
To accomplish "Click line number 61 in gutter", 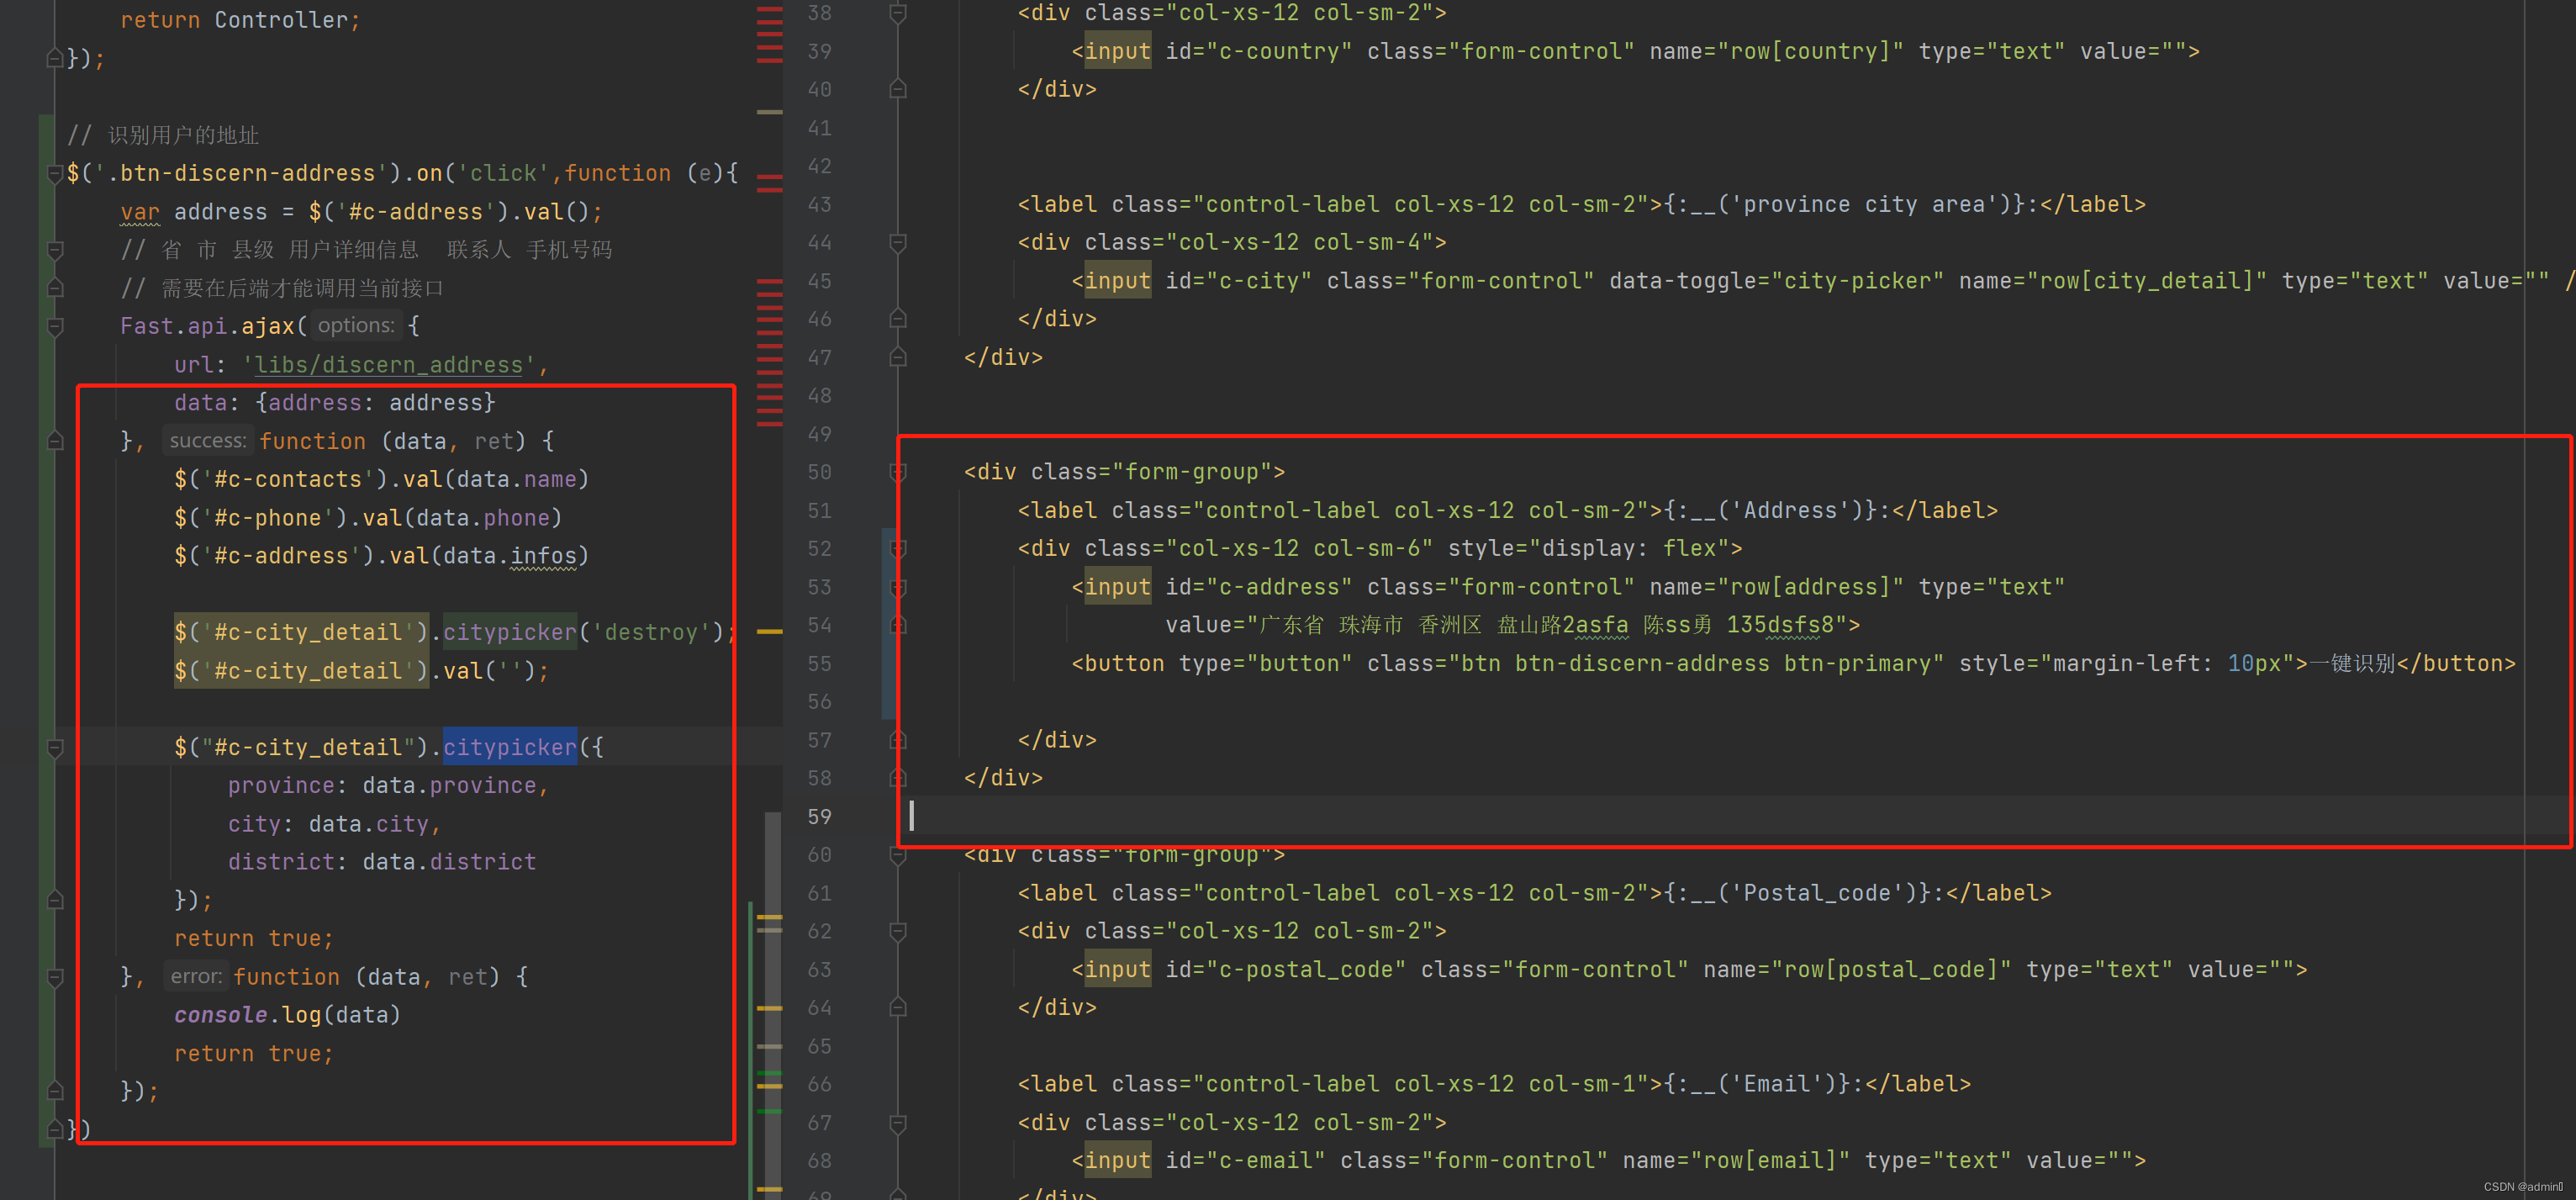I will pos(819,893).
